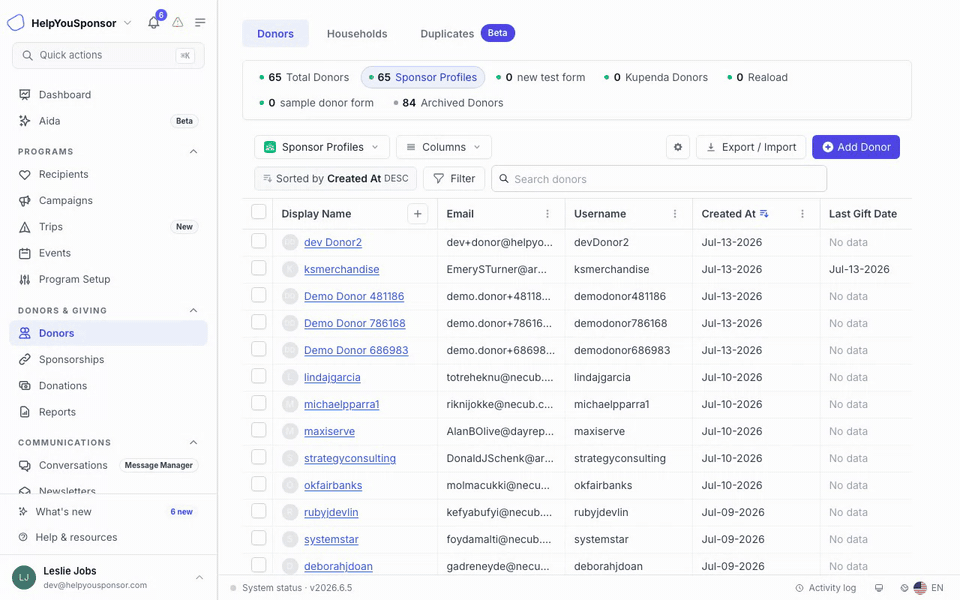Open the Quick actions search box

(108, 56)
